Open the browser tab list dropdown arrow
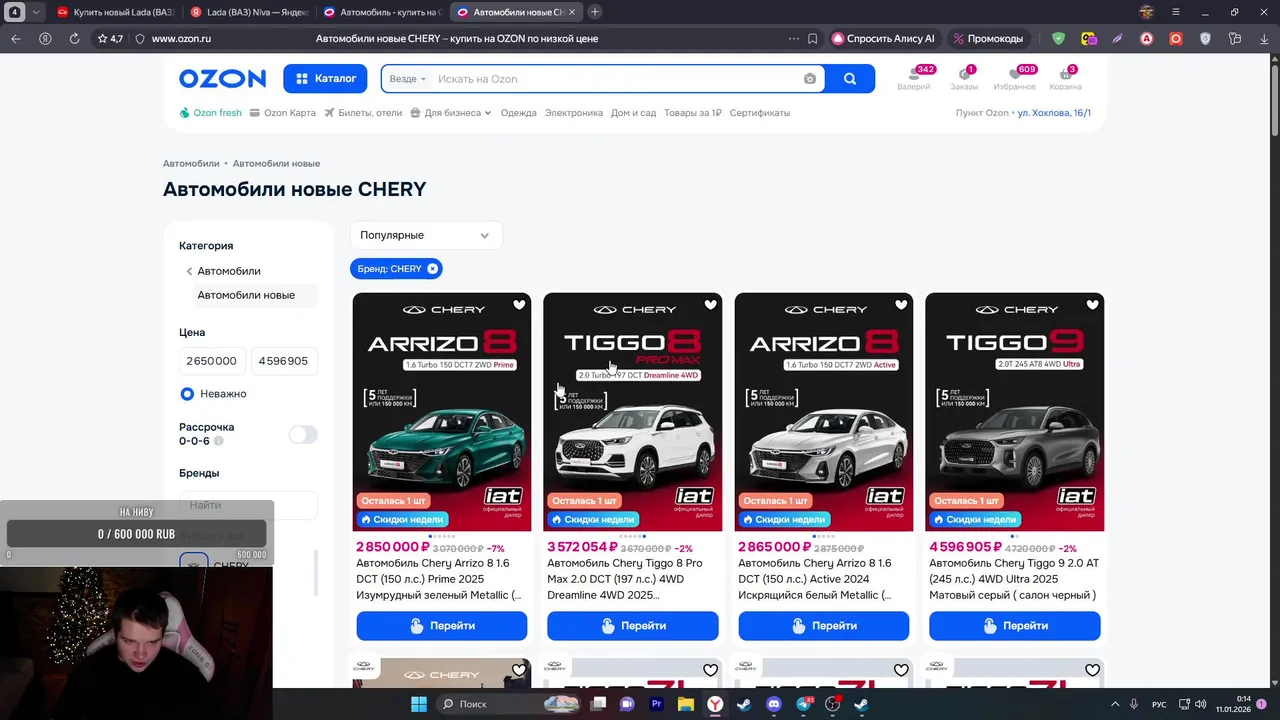1280x720 pixels. pyautogui.click(x=37, y=12)
